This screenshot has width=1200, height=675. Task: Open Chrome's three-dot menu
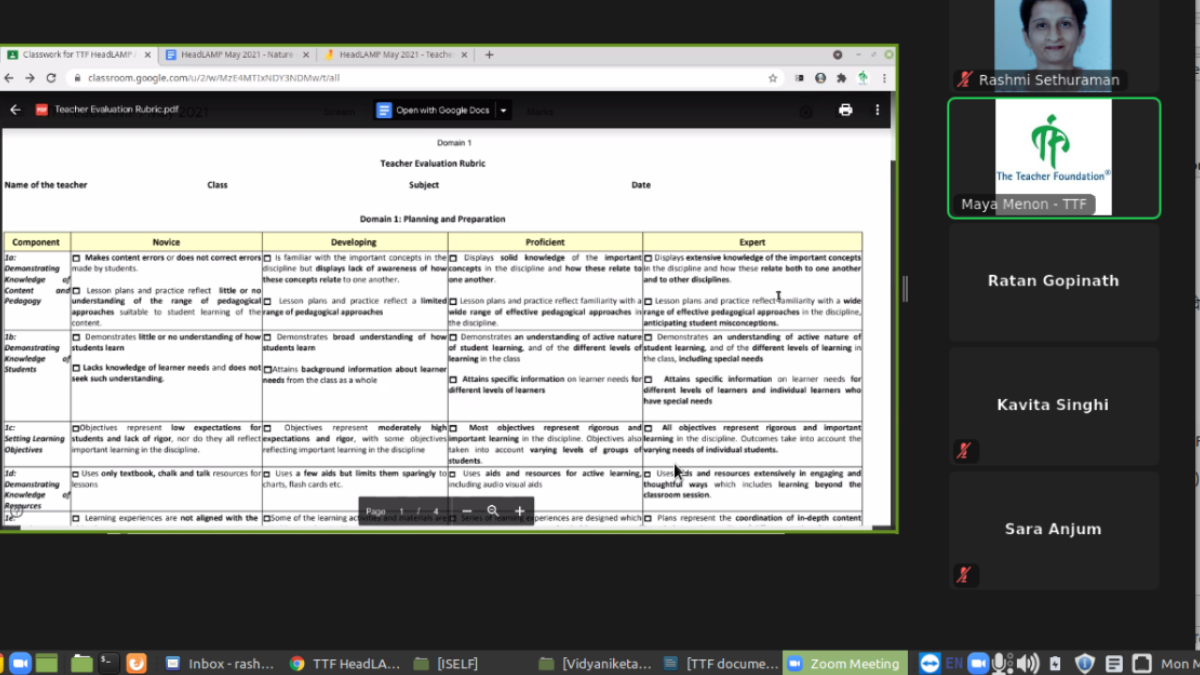click(884, 78)
